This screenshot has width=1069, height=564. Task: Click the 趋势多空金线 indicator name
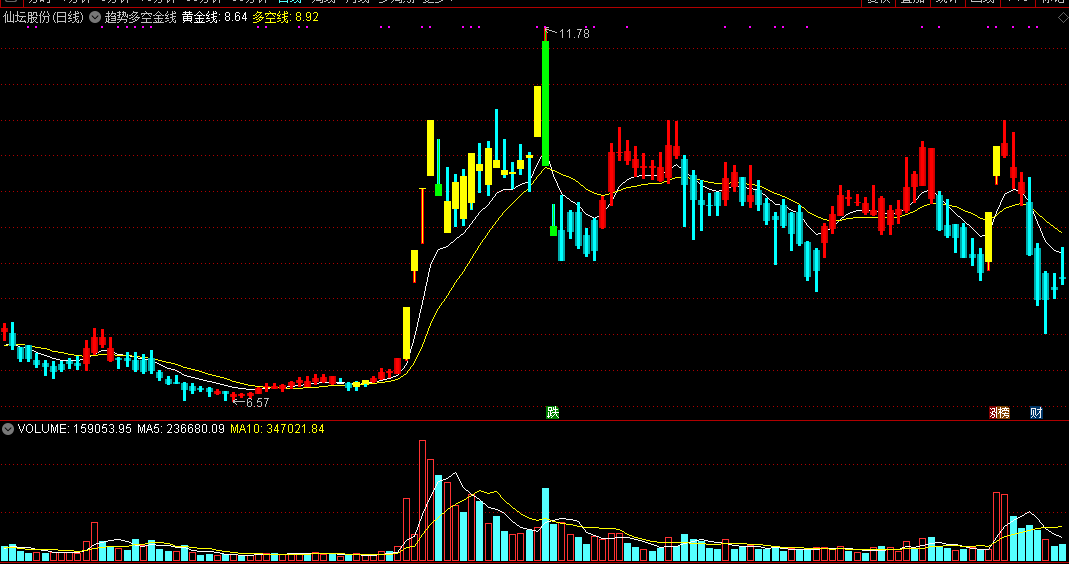click(140, 18)
